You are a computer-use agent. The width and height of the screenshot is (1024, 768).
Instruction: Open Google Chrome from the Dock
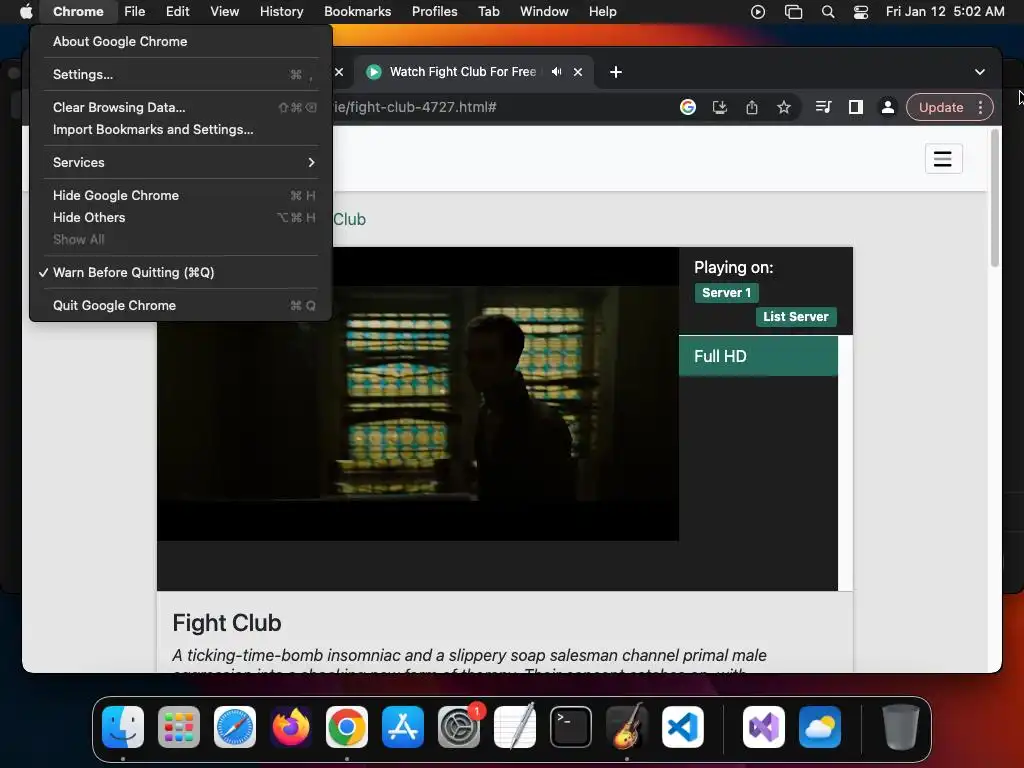[347, 727]
